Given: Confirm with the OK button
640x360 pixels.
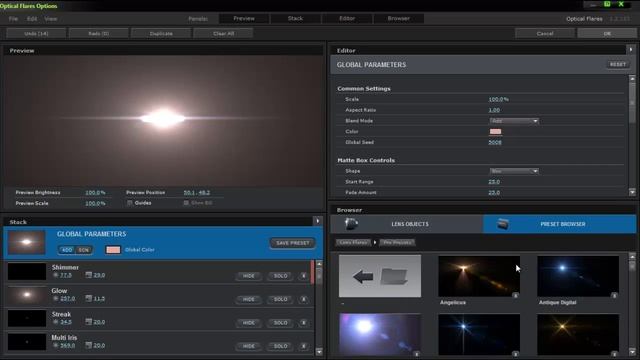Looking at the screenshot, I should (607, 33).
